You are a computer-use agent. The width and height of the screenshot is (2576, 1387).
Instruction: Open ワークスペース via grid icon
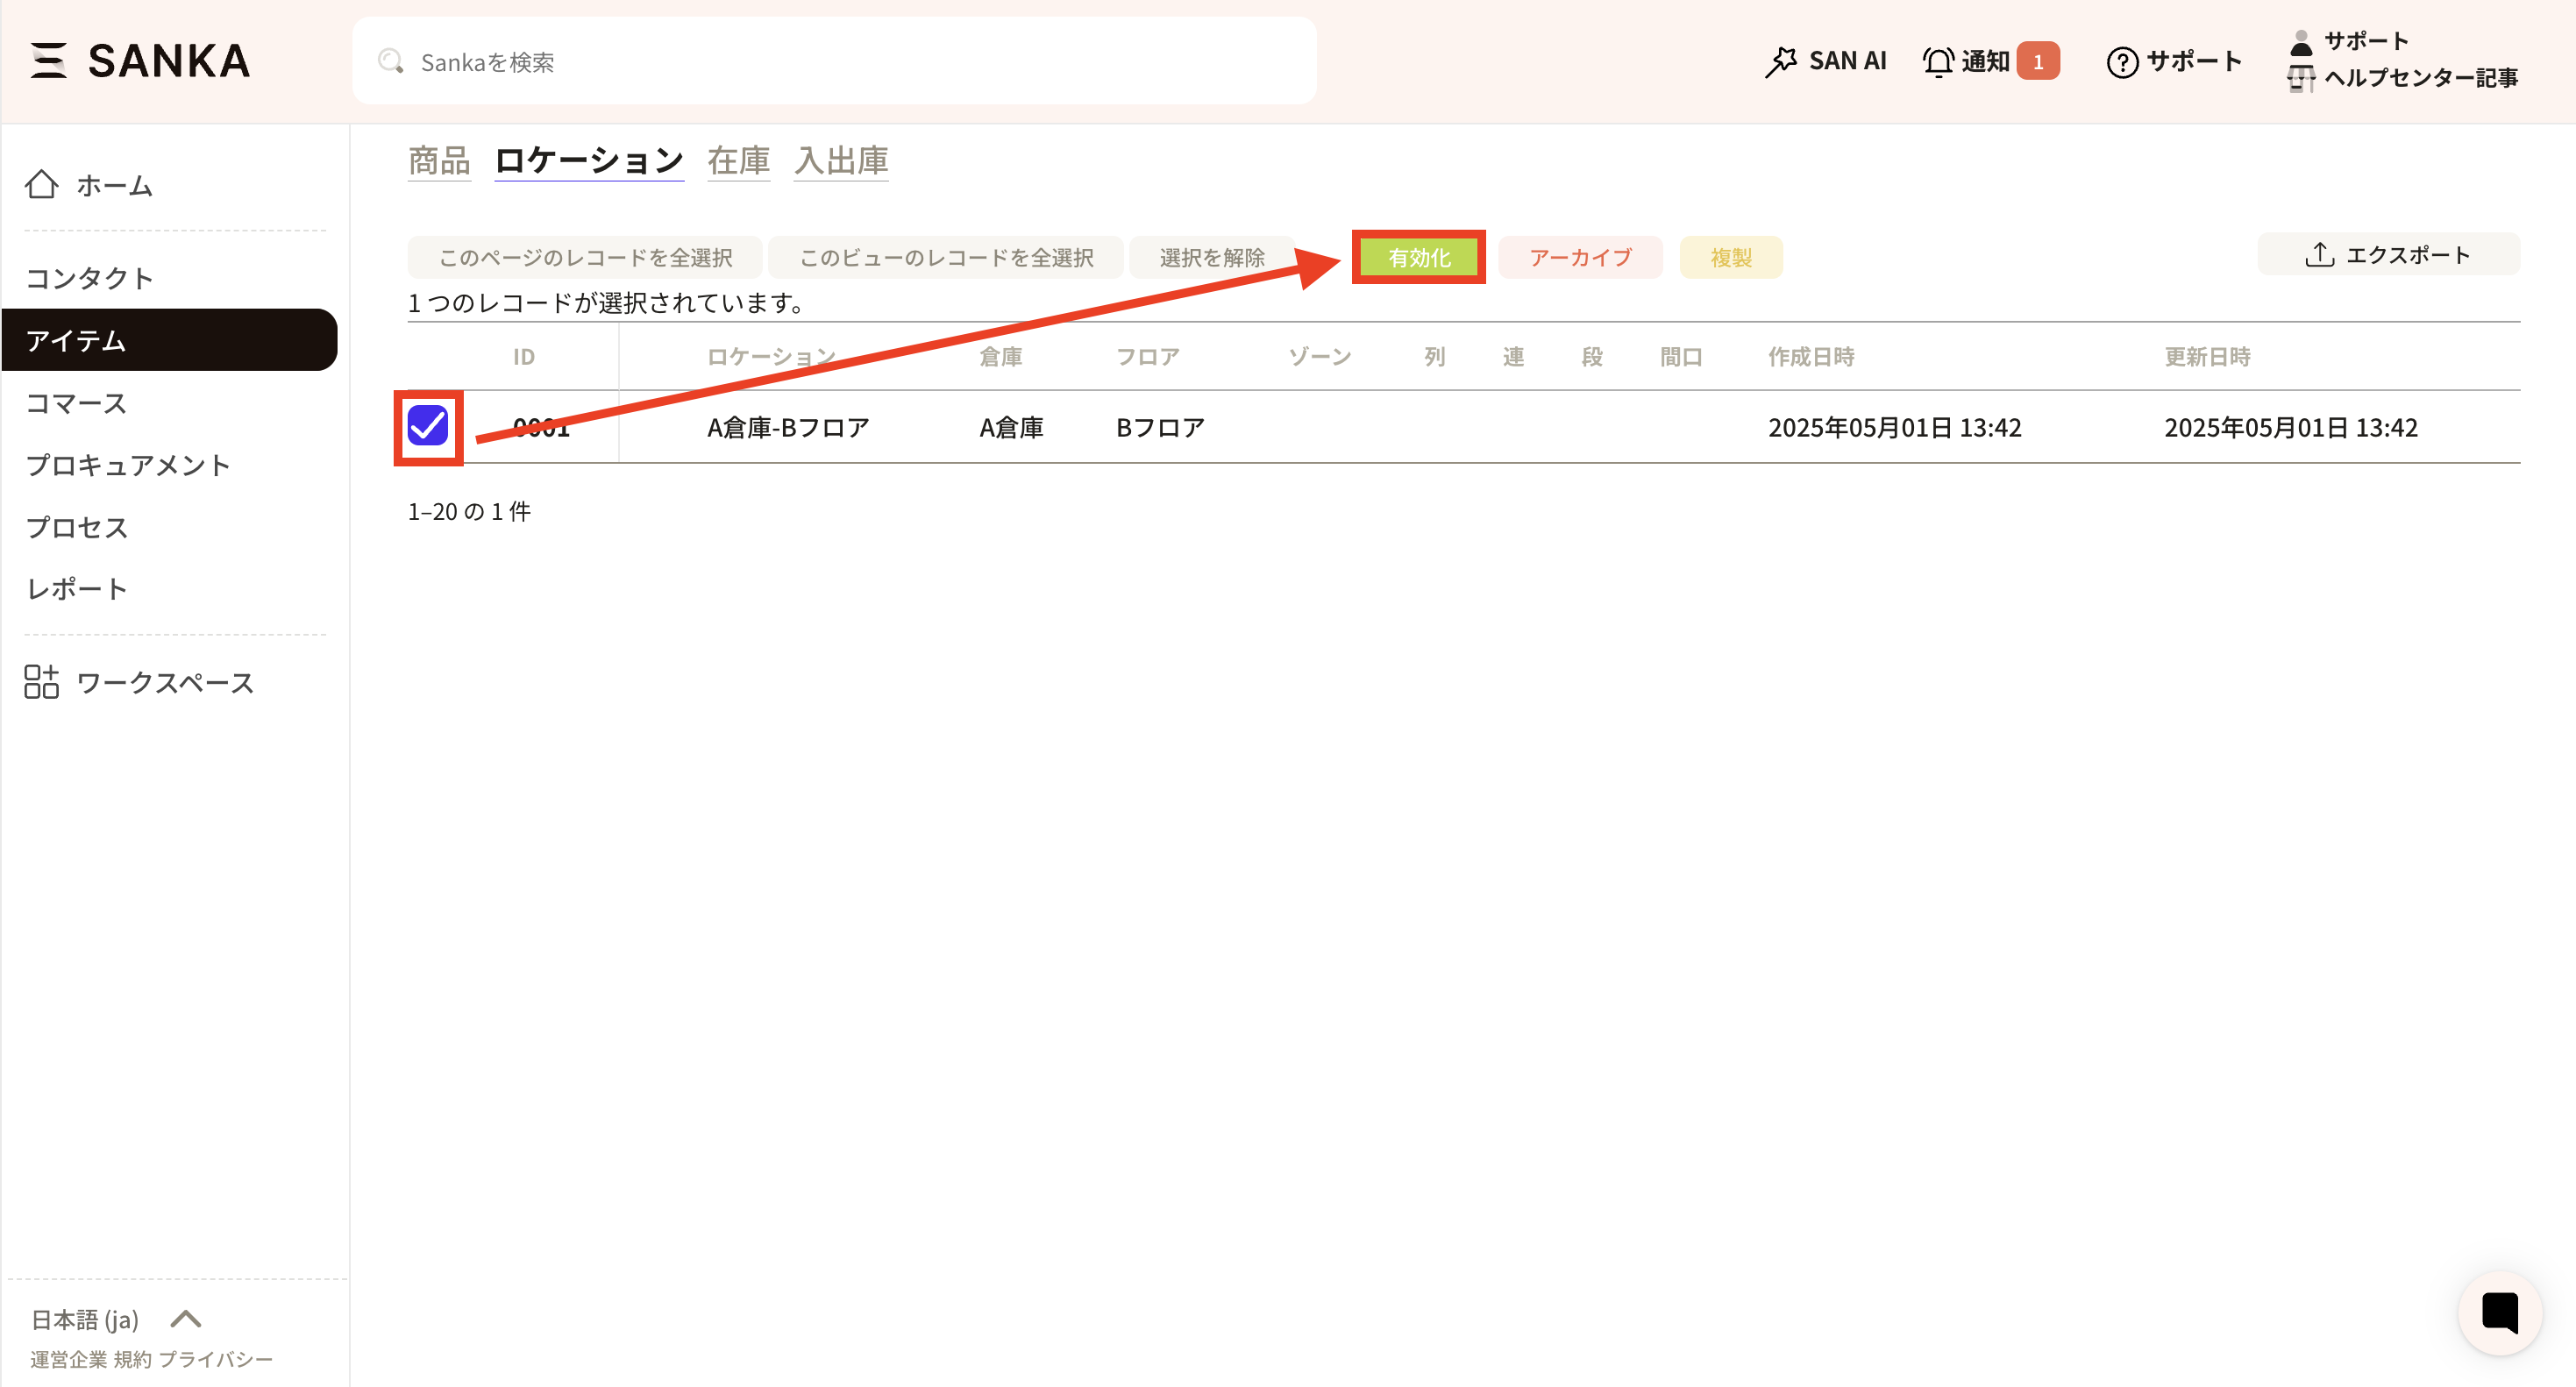41,682
